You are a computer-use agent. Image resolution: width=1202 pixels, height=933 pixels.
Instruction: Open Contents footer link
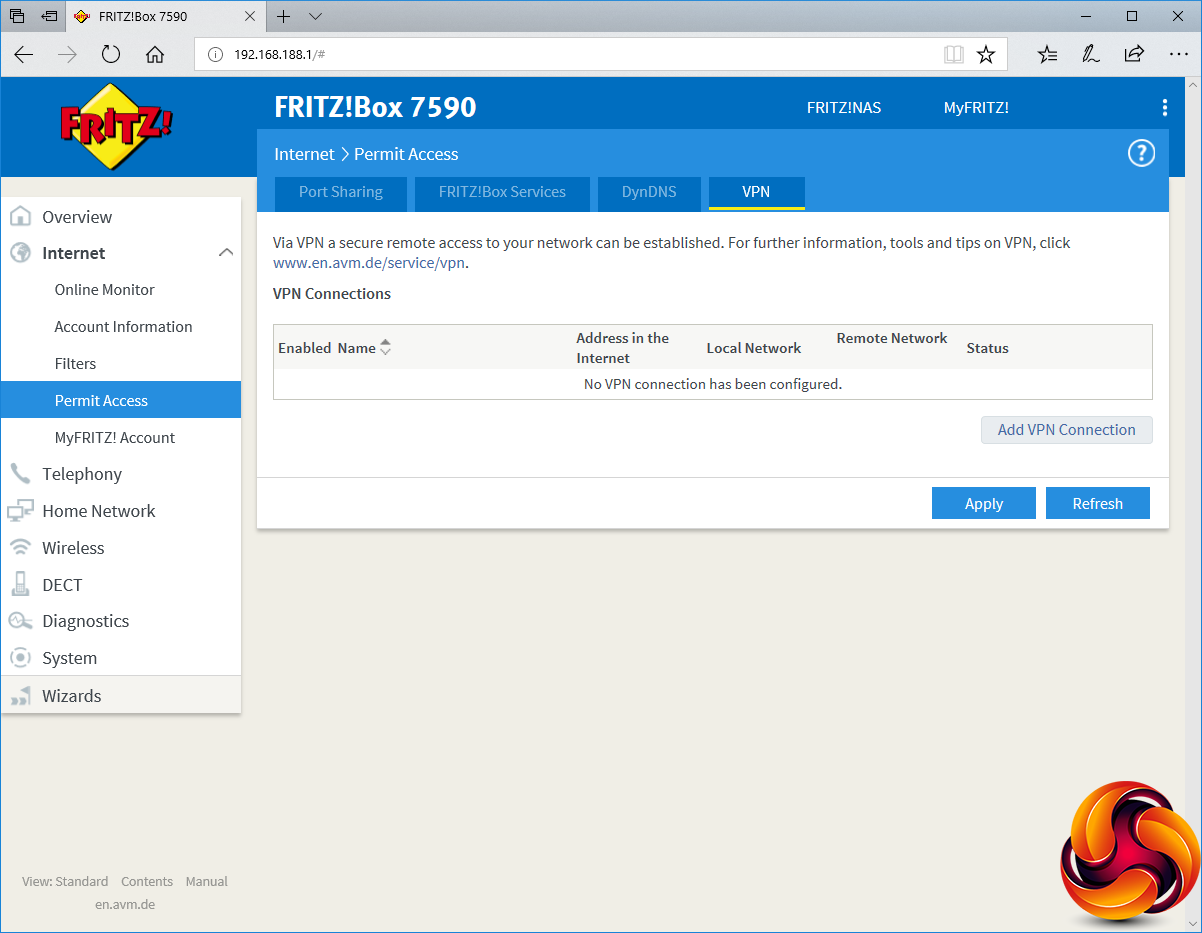[147, 881]
